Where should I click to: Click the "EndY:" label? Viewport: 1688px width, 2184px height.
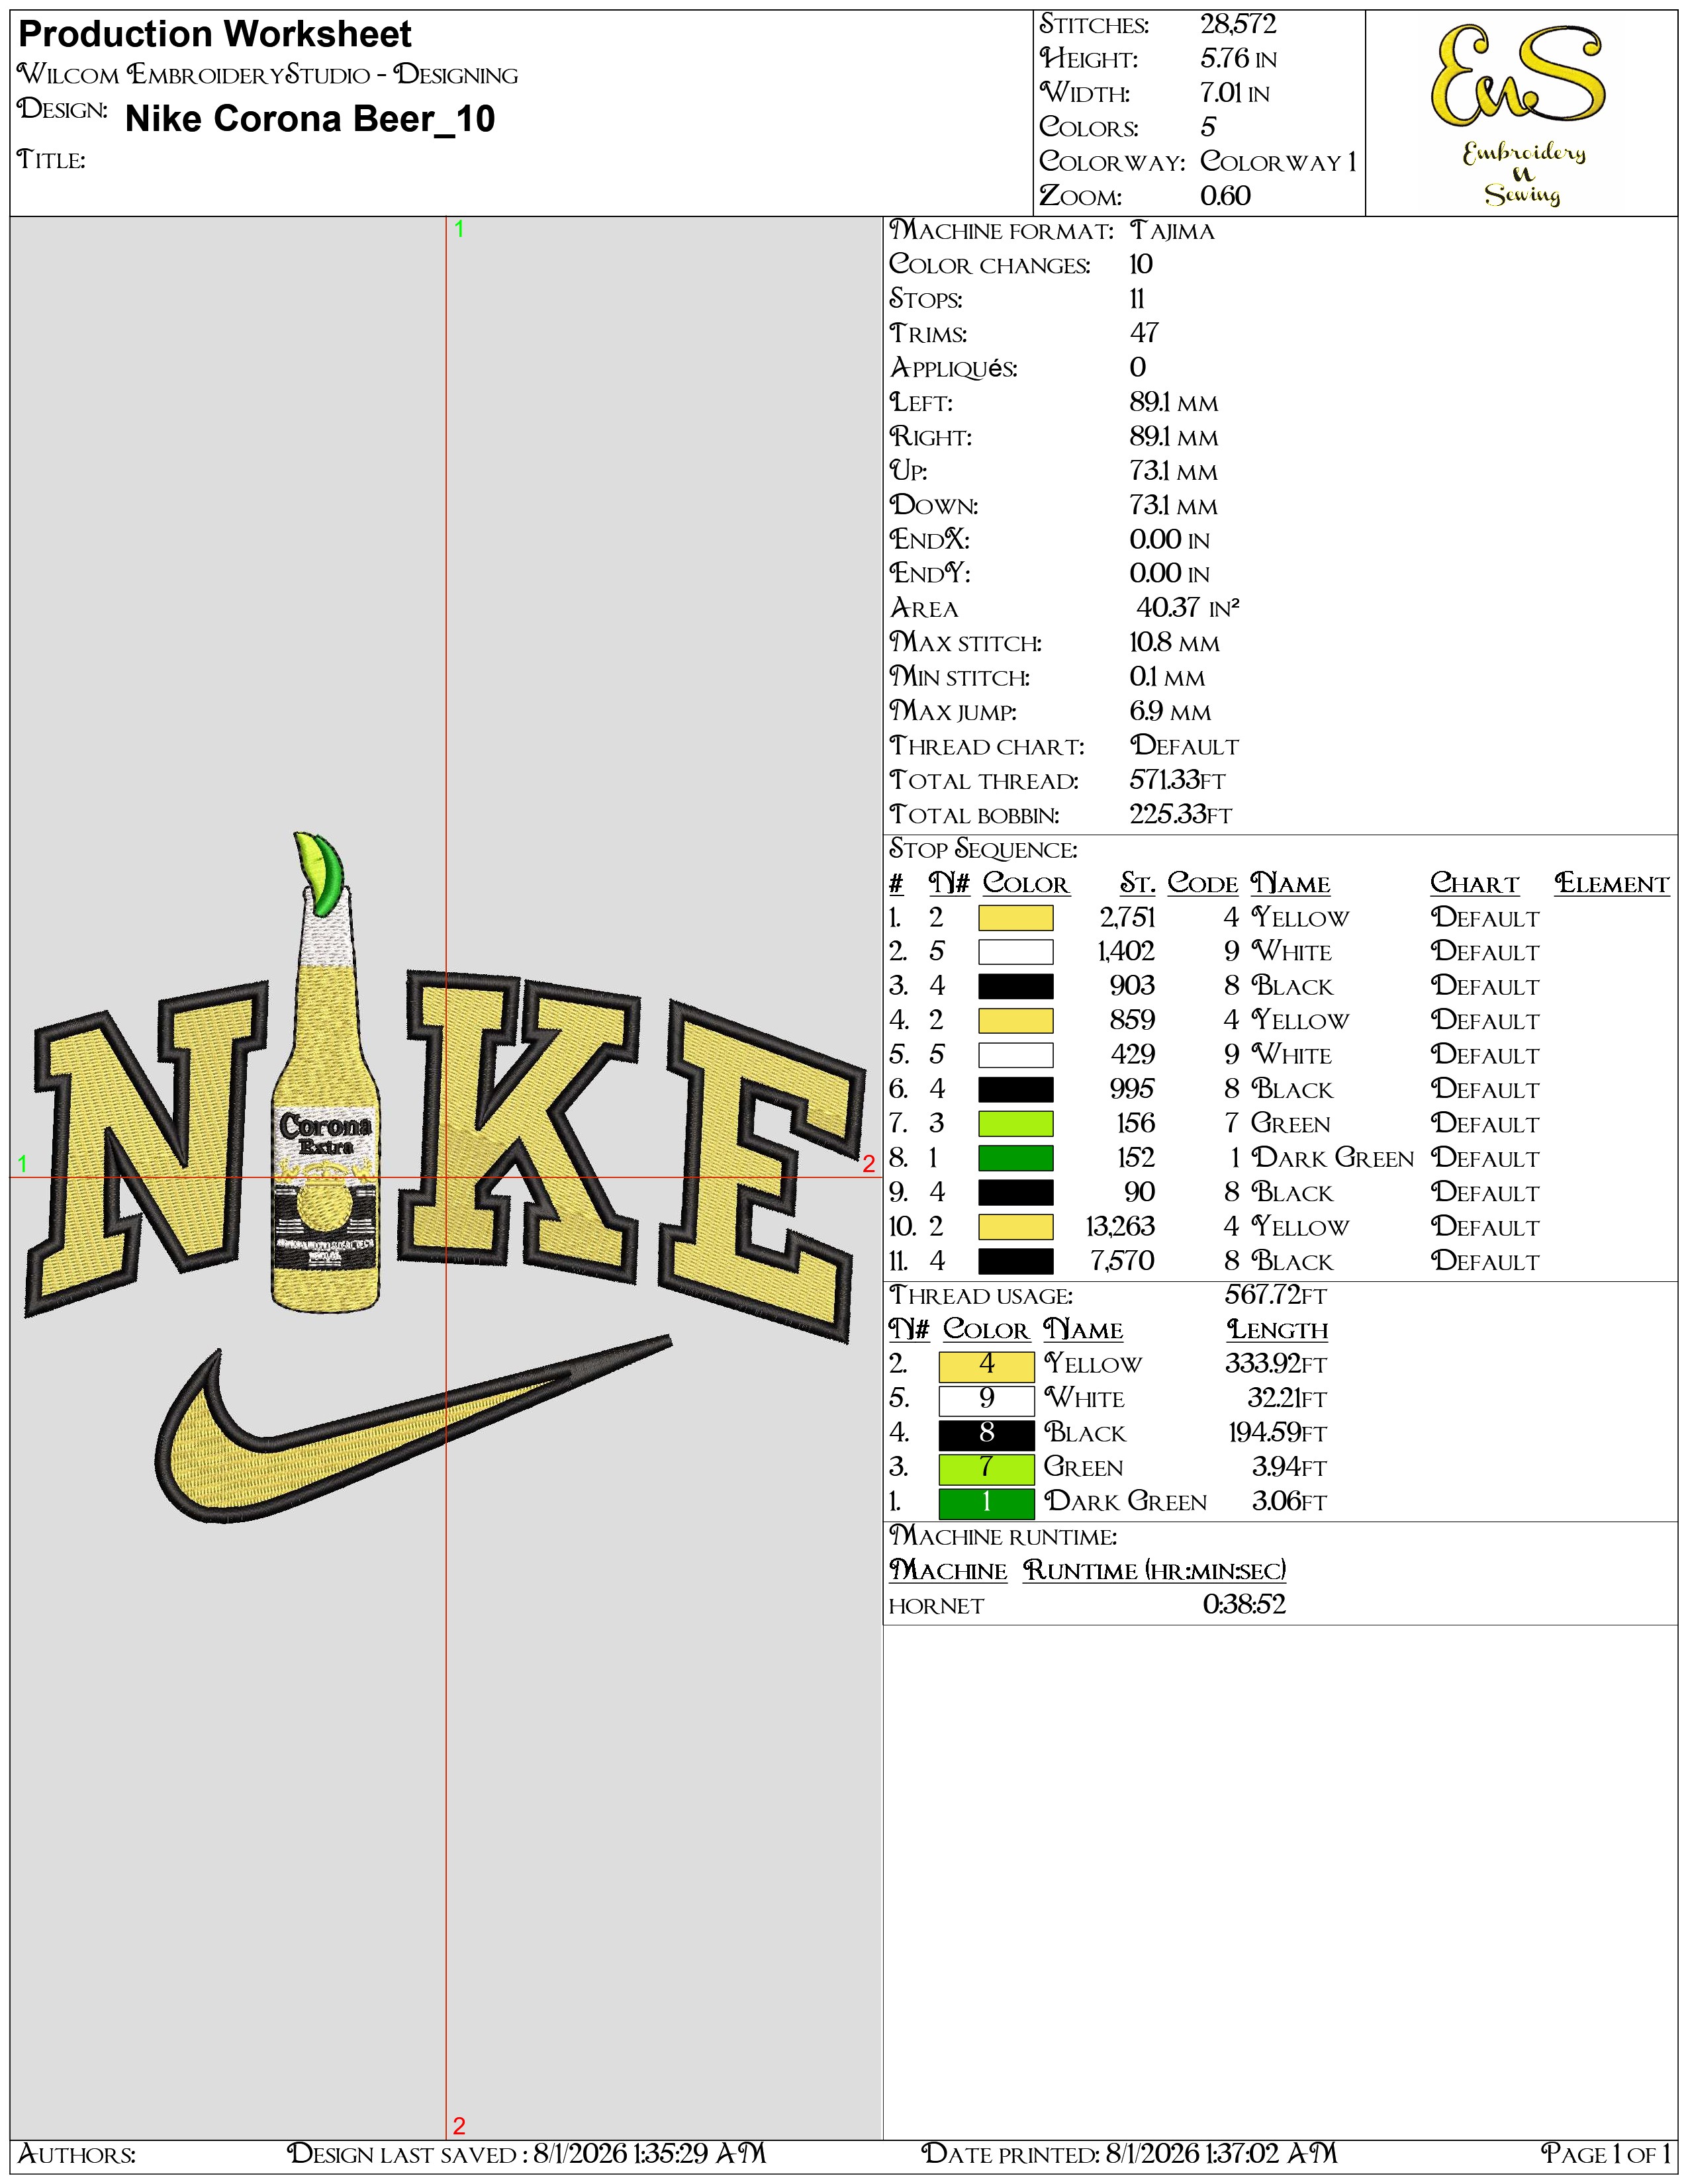point(930,574)
